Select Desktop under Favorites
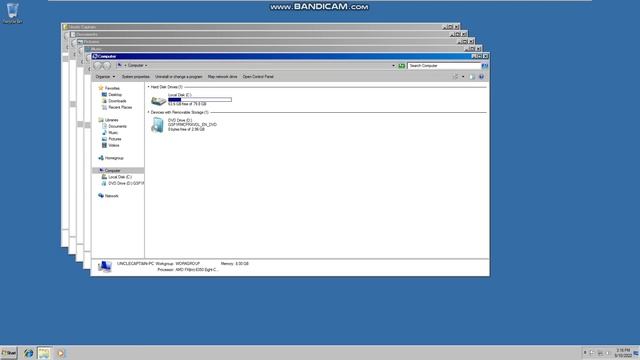 (x=115, y=95)
